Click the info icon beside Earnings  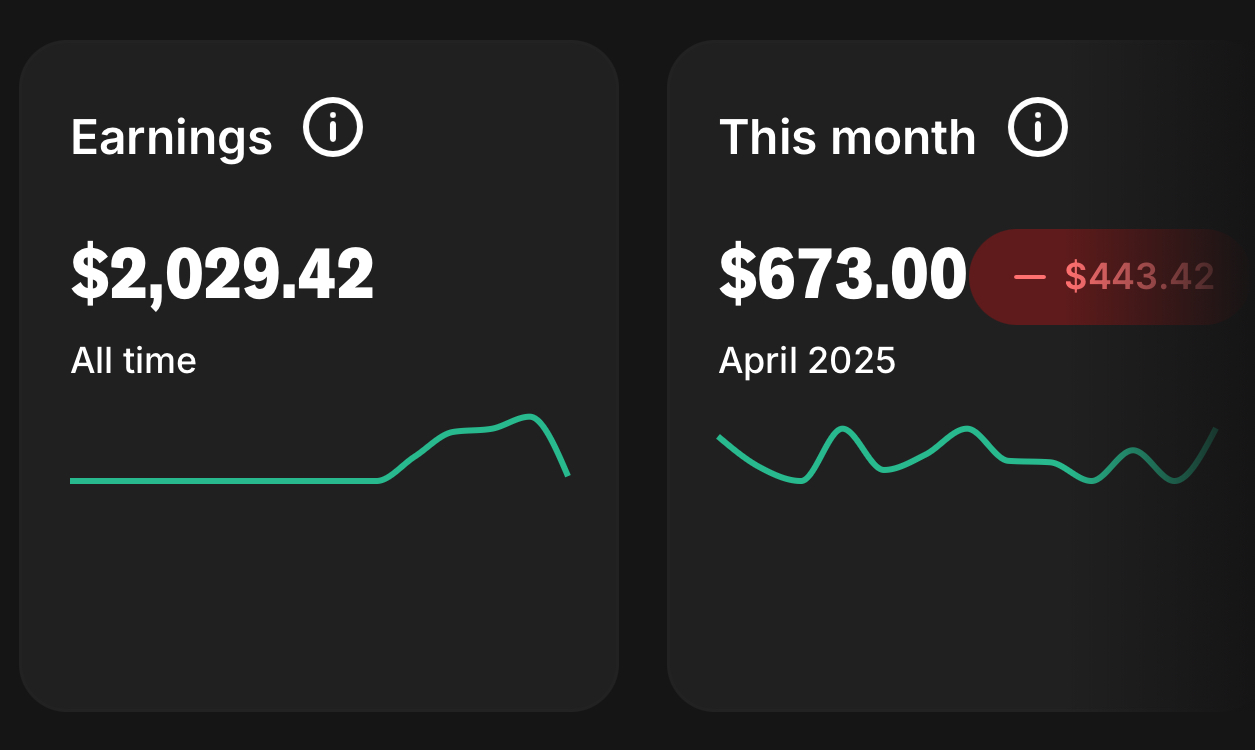tap(333, 128)
